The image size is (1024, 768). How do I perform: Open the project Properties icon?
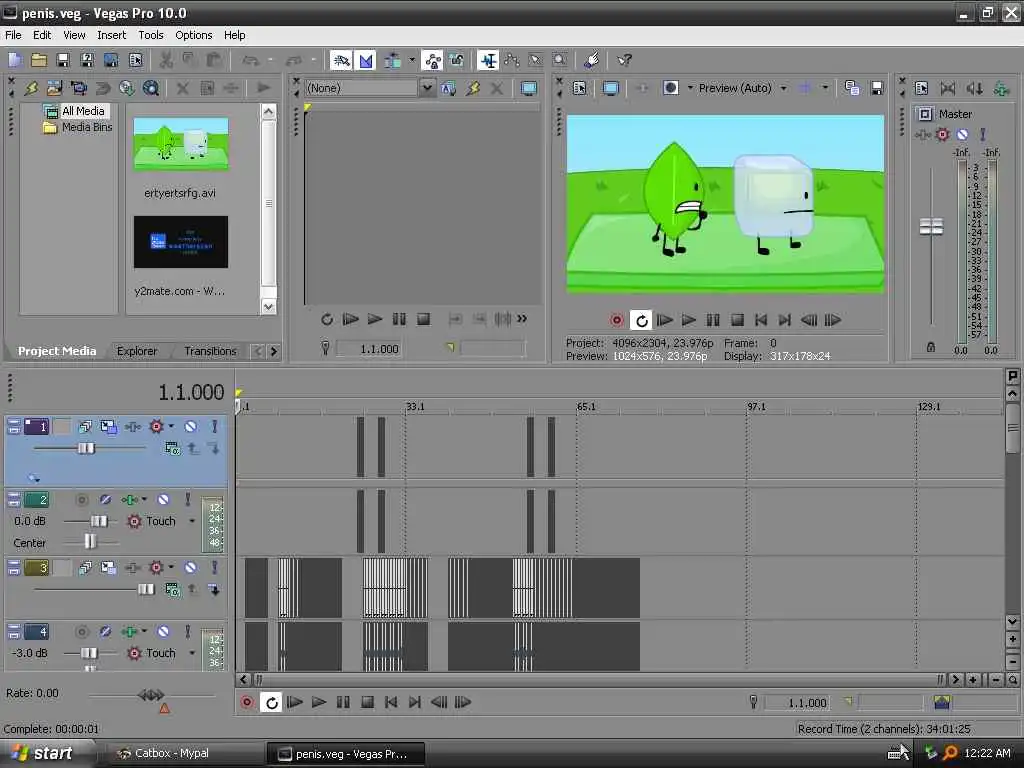pos(135,61)
